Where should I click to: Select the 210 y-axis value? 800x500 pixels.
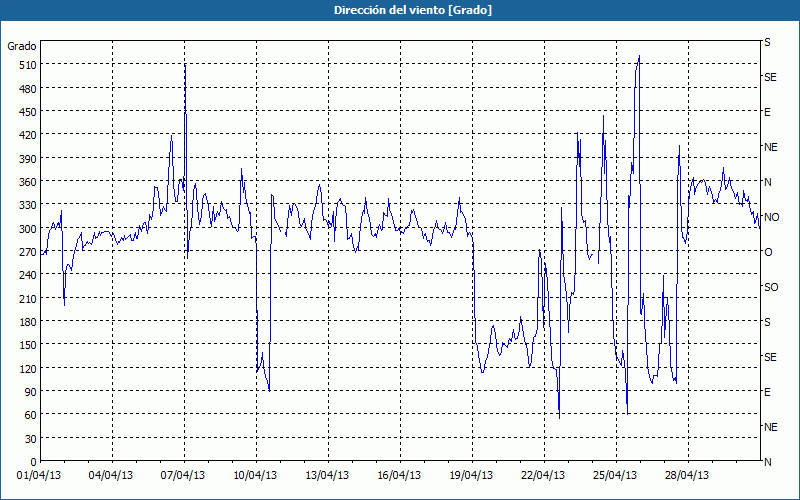pyautogui.click(x=28, y=298)
